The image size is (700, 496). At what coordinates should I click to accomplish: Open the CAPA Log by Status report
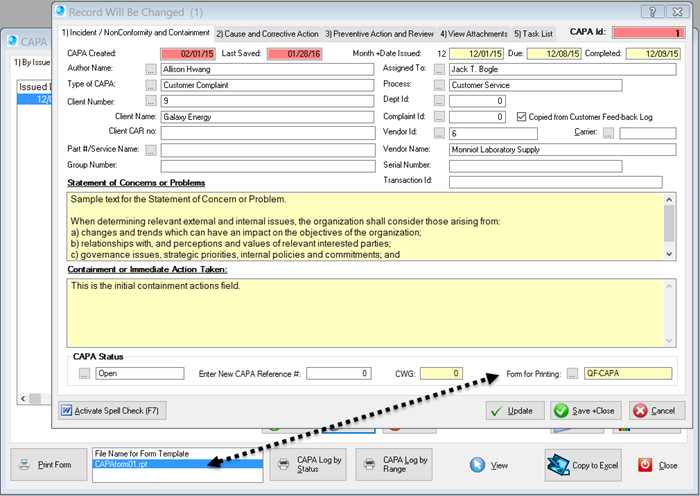(309, 465)
